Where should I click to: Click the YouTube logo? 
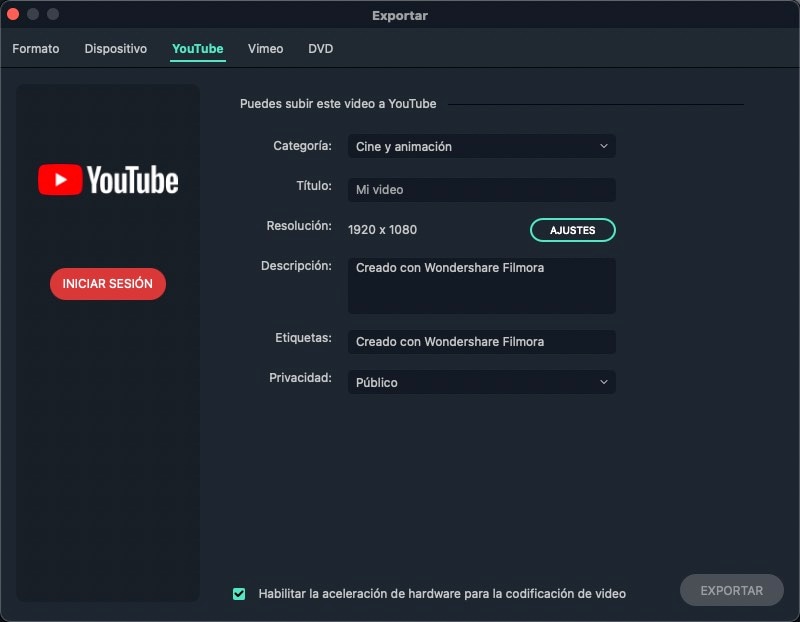(108, 180)
